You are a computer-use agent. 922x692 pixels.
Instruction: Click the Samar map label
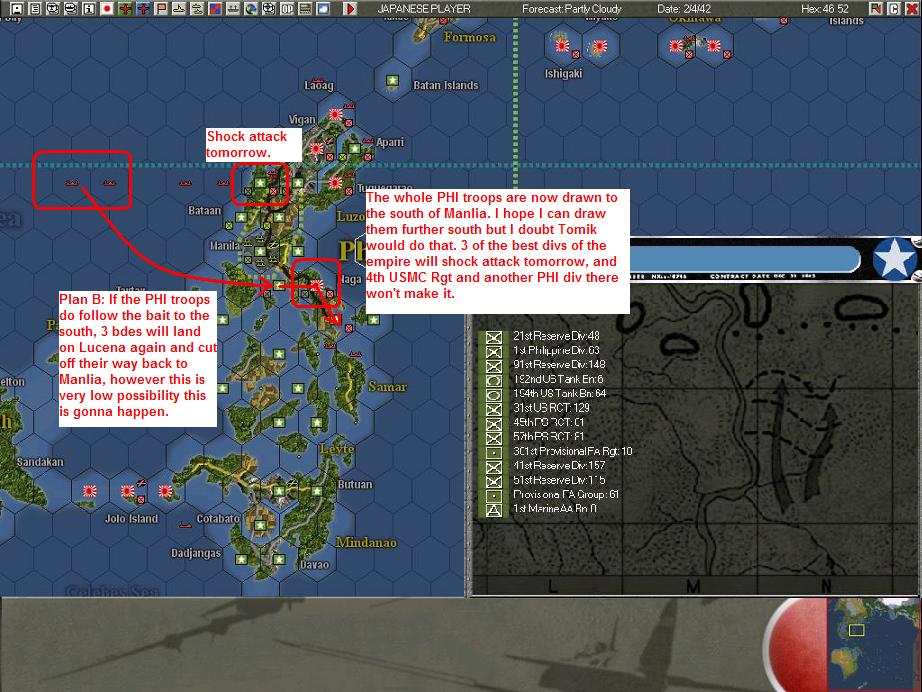tap(387, 387)
